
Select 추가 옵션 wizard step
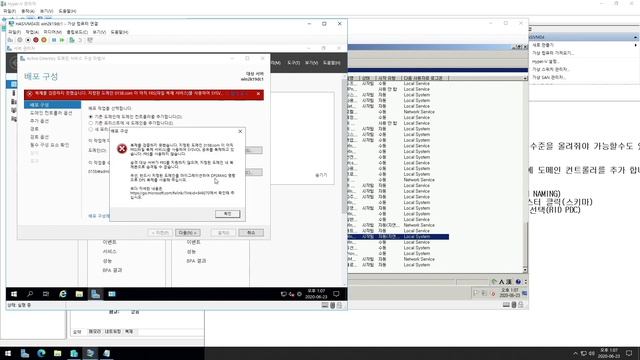pyautogui.click(x=40, y=121)
